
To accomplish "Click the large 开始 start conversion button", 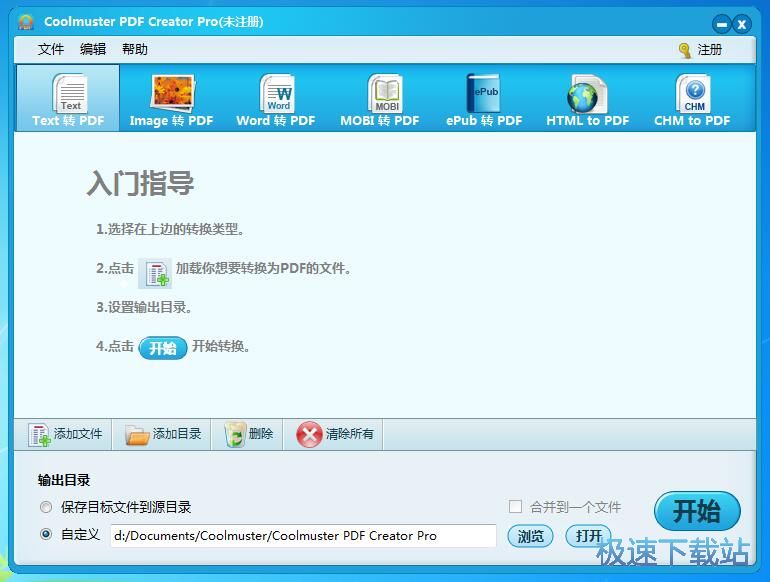I will [697, 511].
